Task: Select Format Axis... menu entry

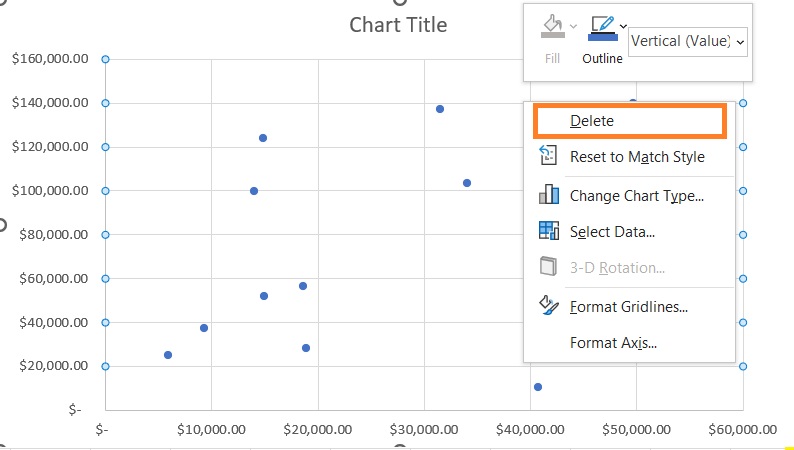Action: coord(613,343)
